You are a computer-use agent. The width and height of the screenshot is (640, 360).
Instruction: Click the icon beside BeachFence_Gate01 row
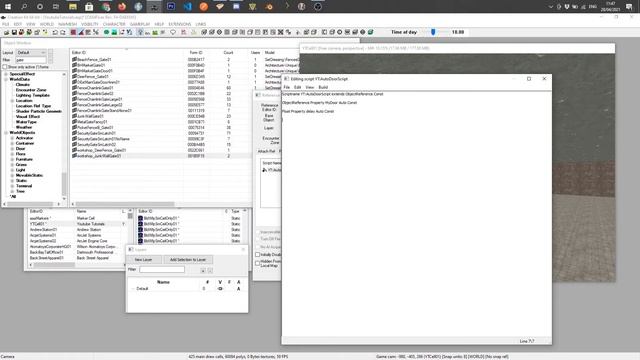pos(75,60)
